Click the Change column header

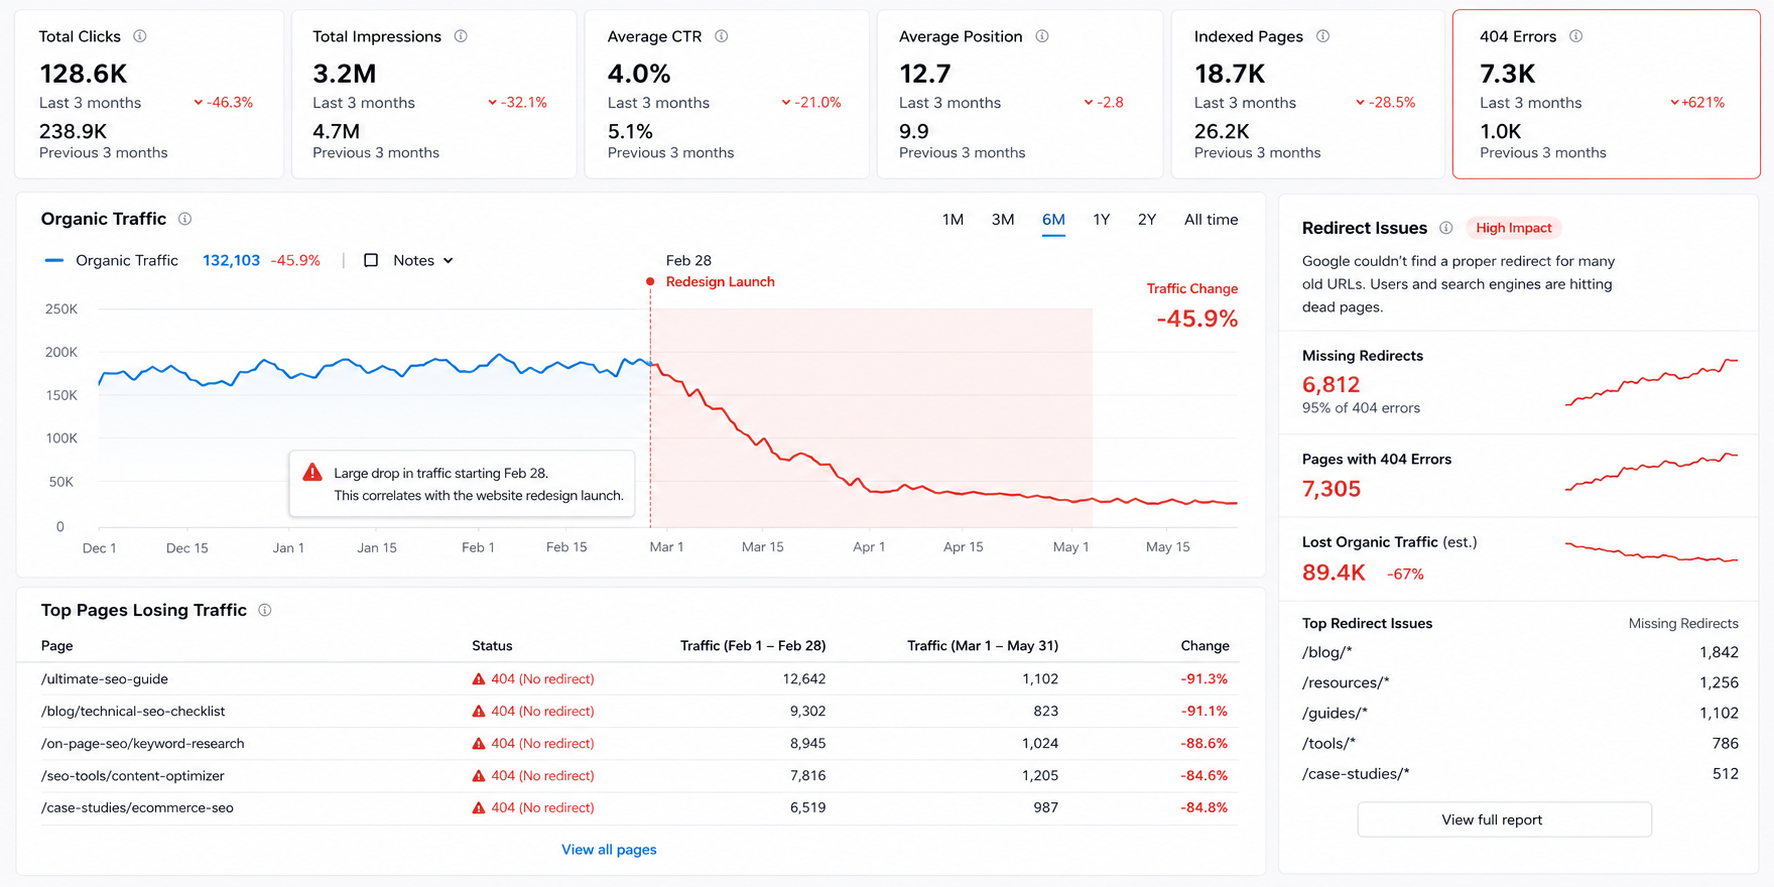1204,646
